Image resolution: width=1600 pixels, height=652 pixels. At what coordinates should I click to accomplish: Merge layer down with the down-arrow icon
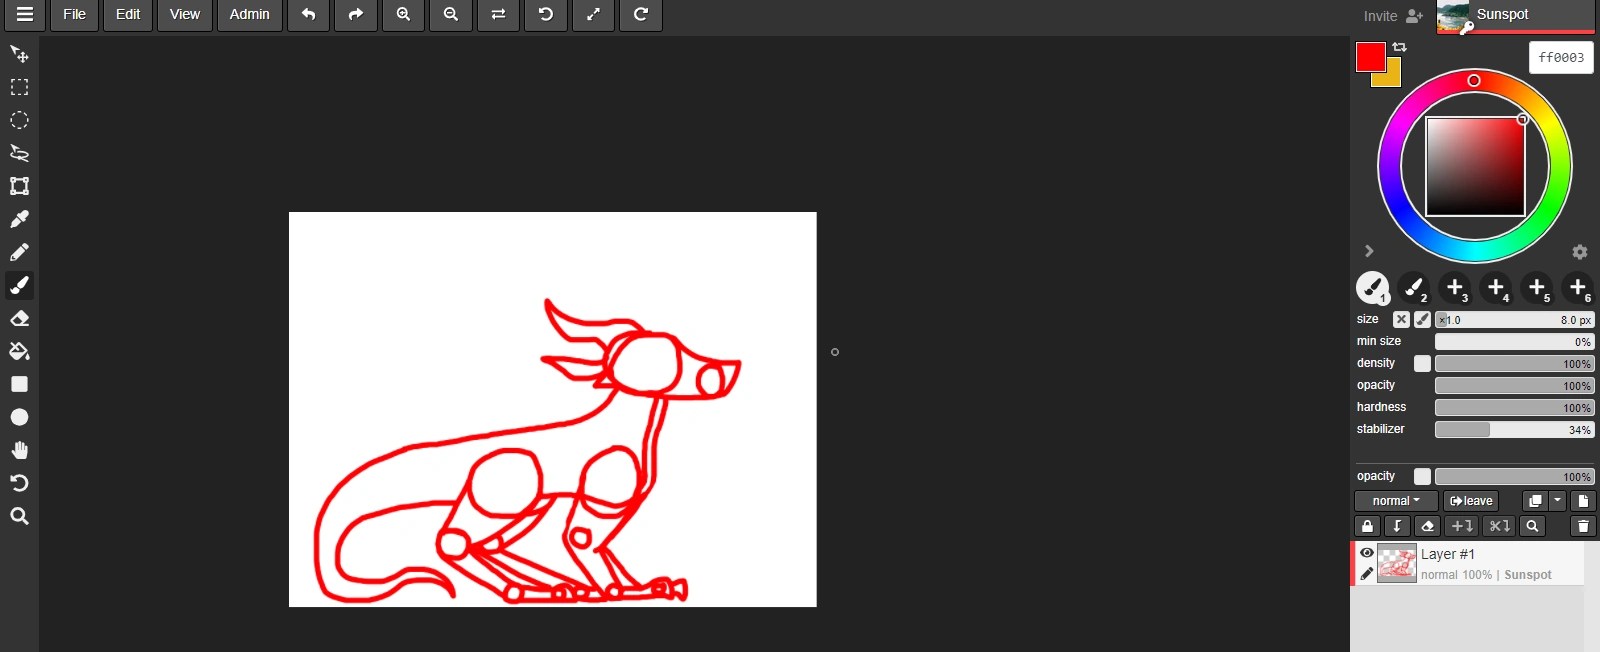[x=1397, y=526]
